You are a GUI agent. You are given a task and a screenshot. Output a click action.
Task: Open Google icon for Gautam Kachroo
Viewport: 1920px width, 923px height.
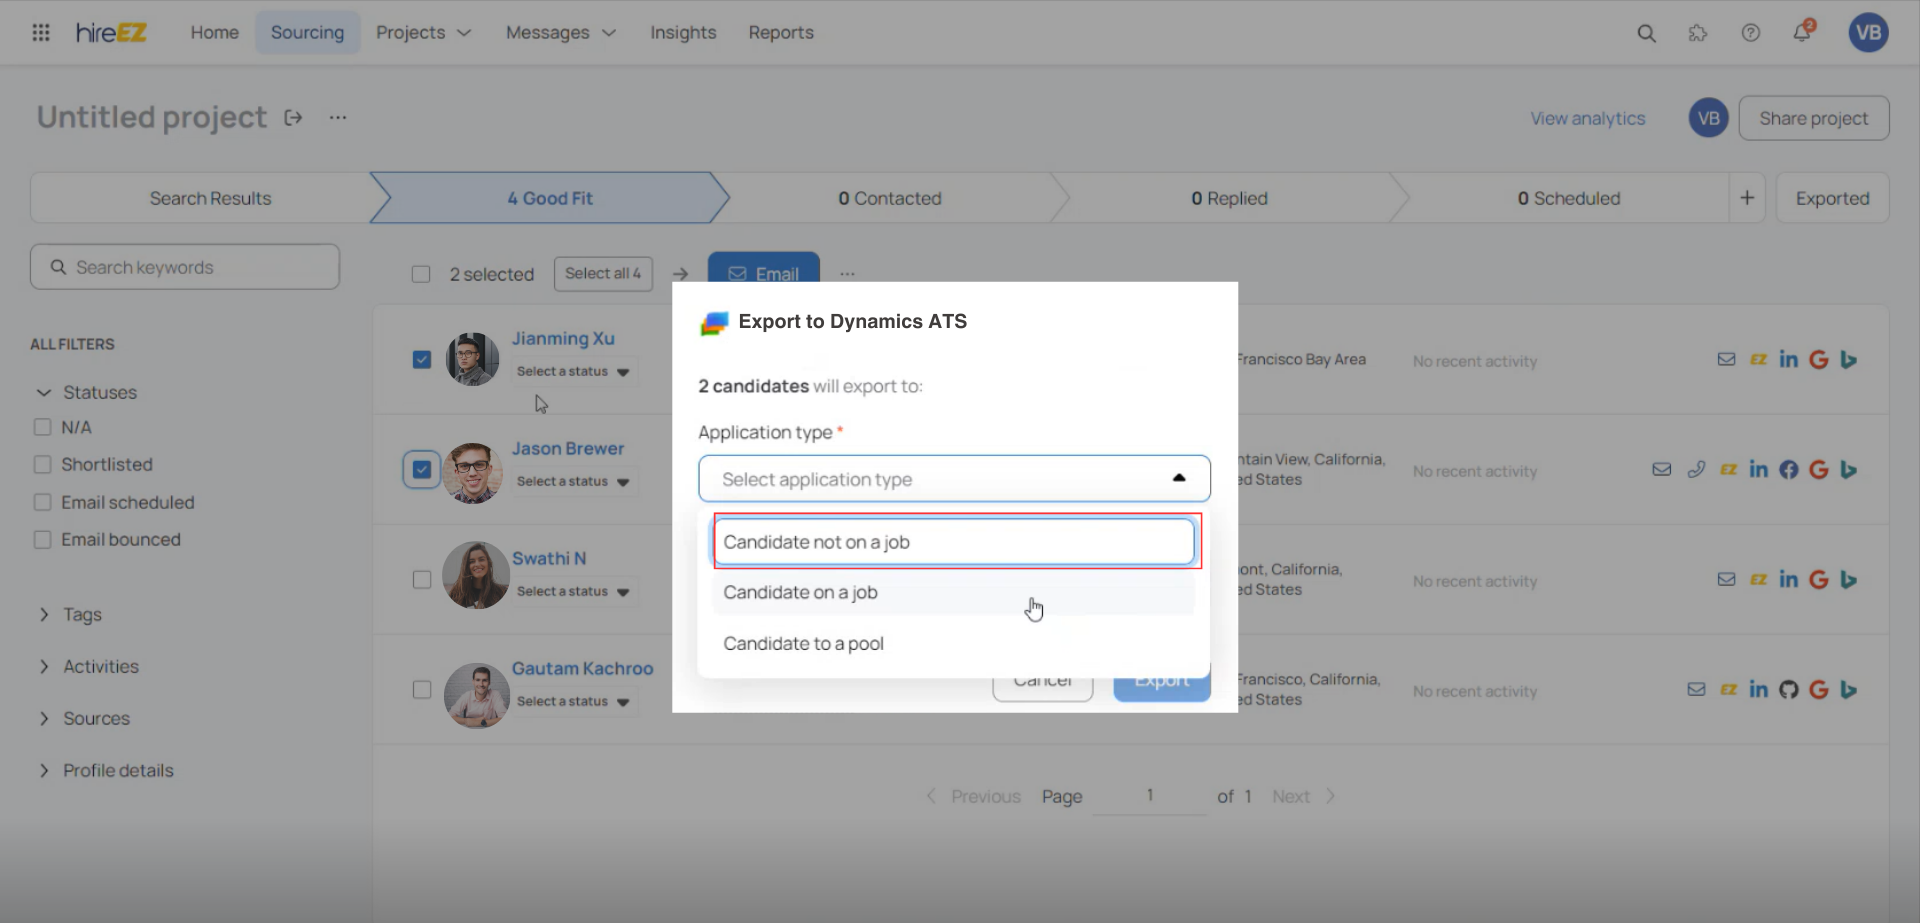tap(1818, 689)
